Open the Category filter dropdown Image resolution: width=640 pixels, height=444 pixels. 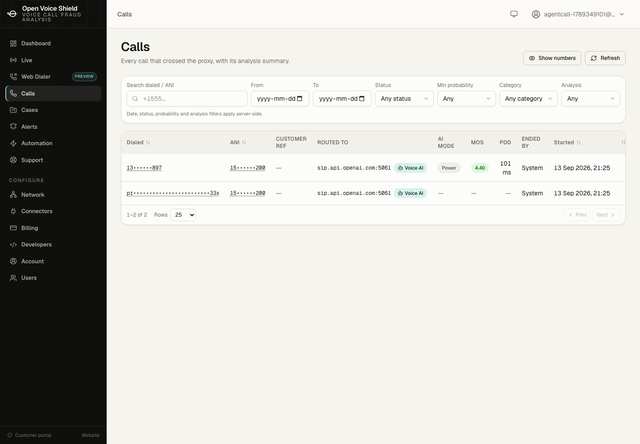pyautogui.click(x=528, y=99)
